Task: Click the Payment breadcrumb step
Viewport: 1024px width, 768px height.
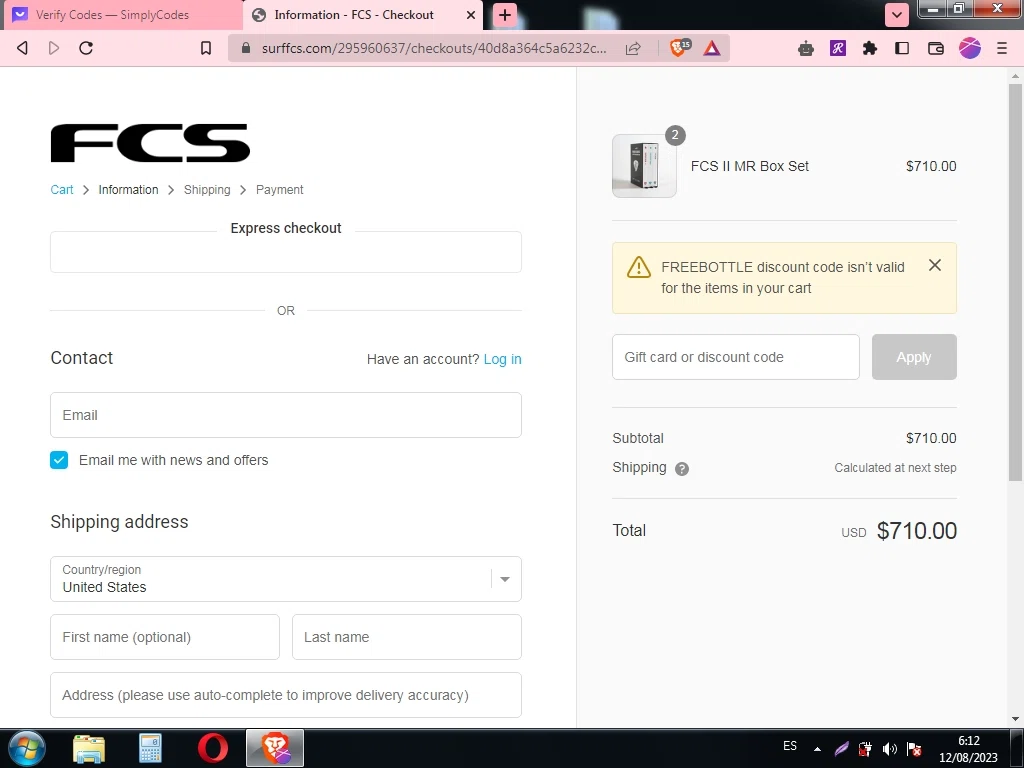Action: tap(280, 189)
